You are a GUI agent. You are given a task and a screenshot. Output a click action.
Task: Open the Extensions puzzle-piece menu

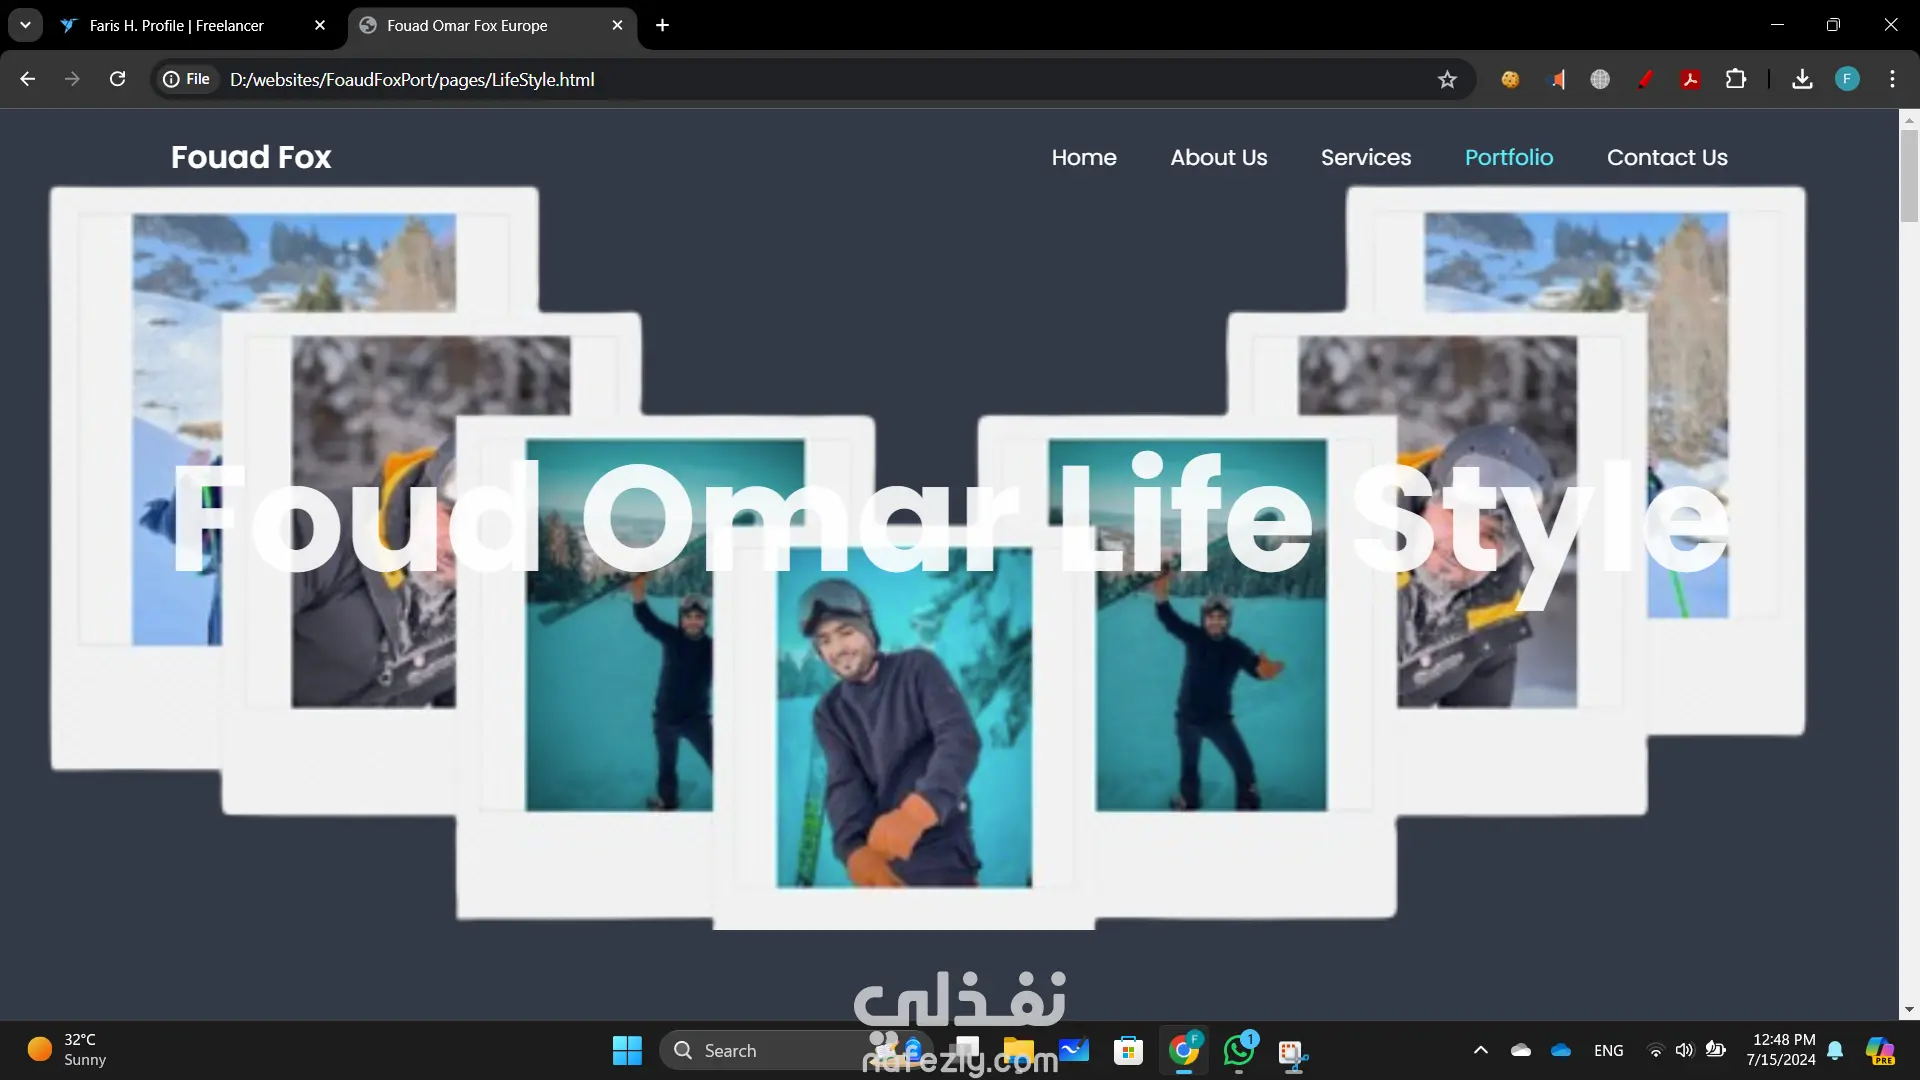pos(1736,80)
